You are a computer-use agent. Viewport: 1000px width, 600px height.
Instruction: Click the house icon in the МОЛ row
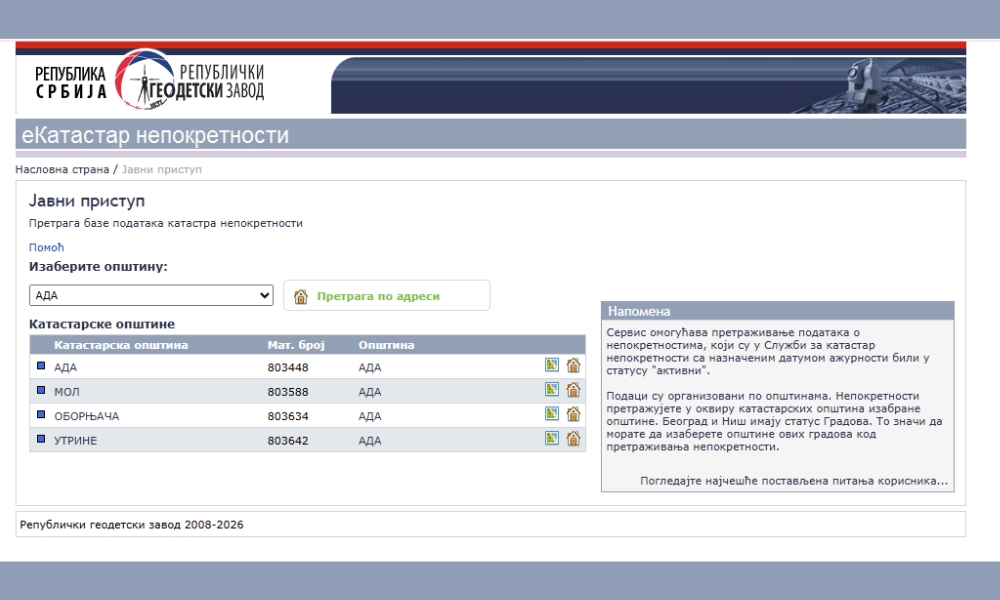tap(573, 390)
